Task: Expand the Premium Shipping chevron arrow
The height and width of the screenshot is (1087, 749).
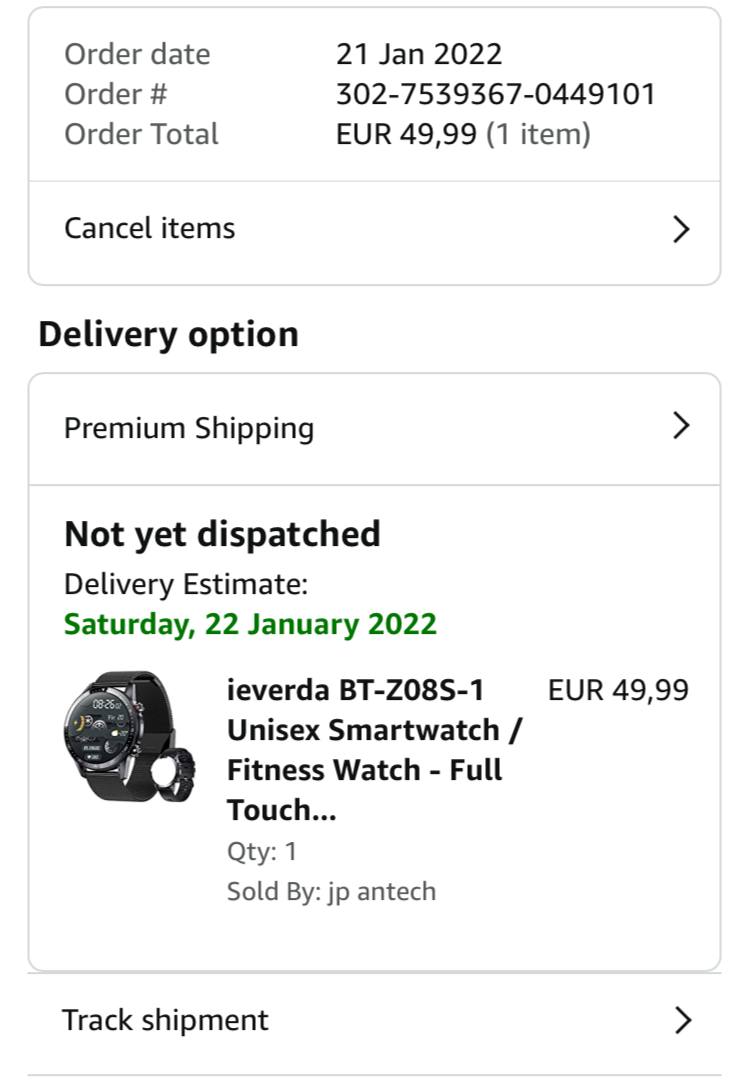Action: [681, 426]
